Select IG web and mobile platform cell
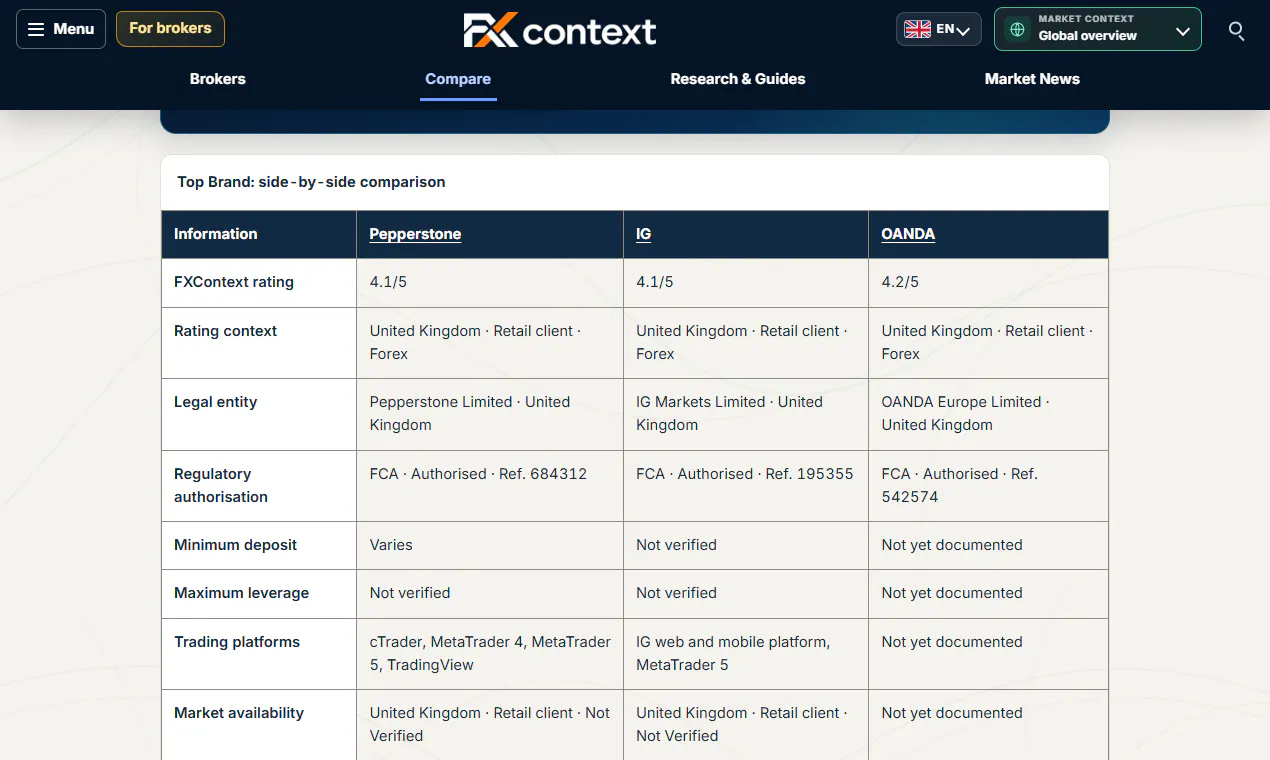Screen dimensions: 1270x760 (746, 654)
